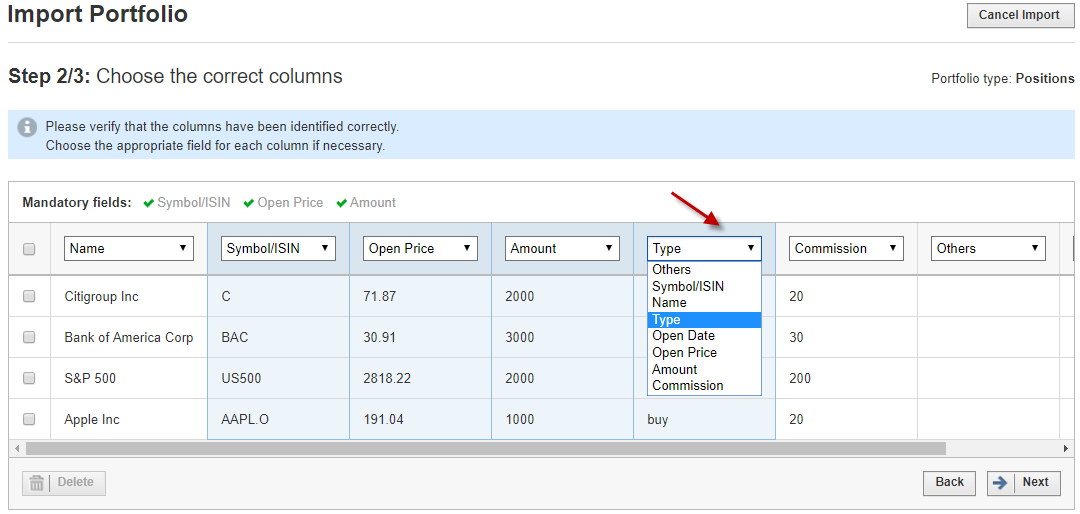Check the Apple Inc row checkbox
Image resolution: width=1080 pixels, height=514 pixels.
(29, 419)
